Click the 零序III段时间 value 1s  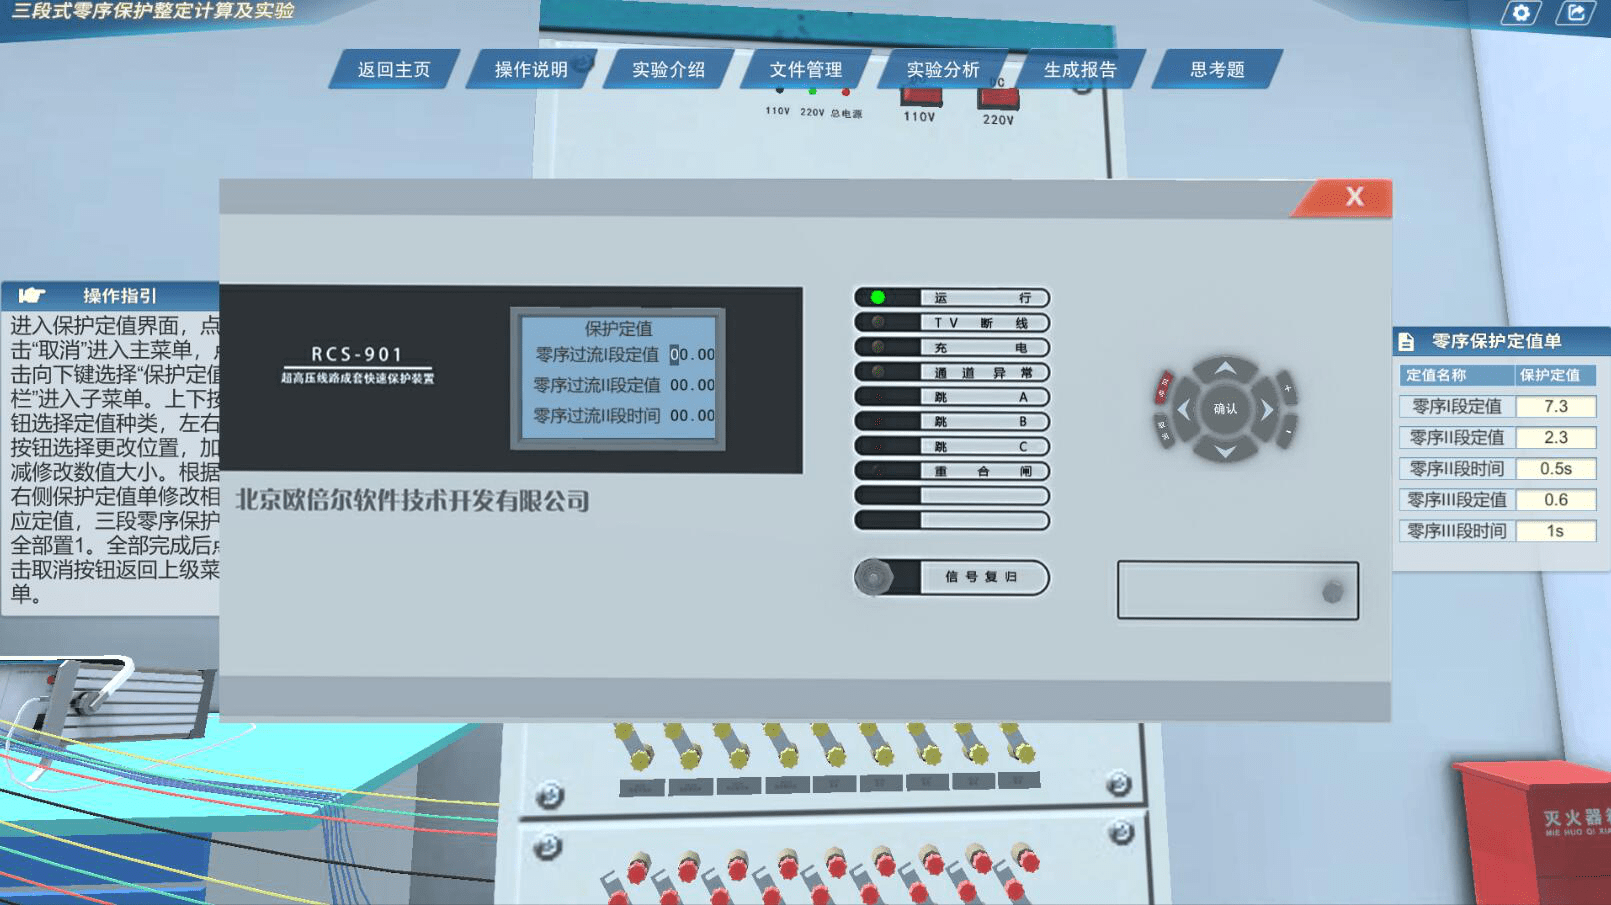tap(1556, 530)
